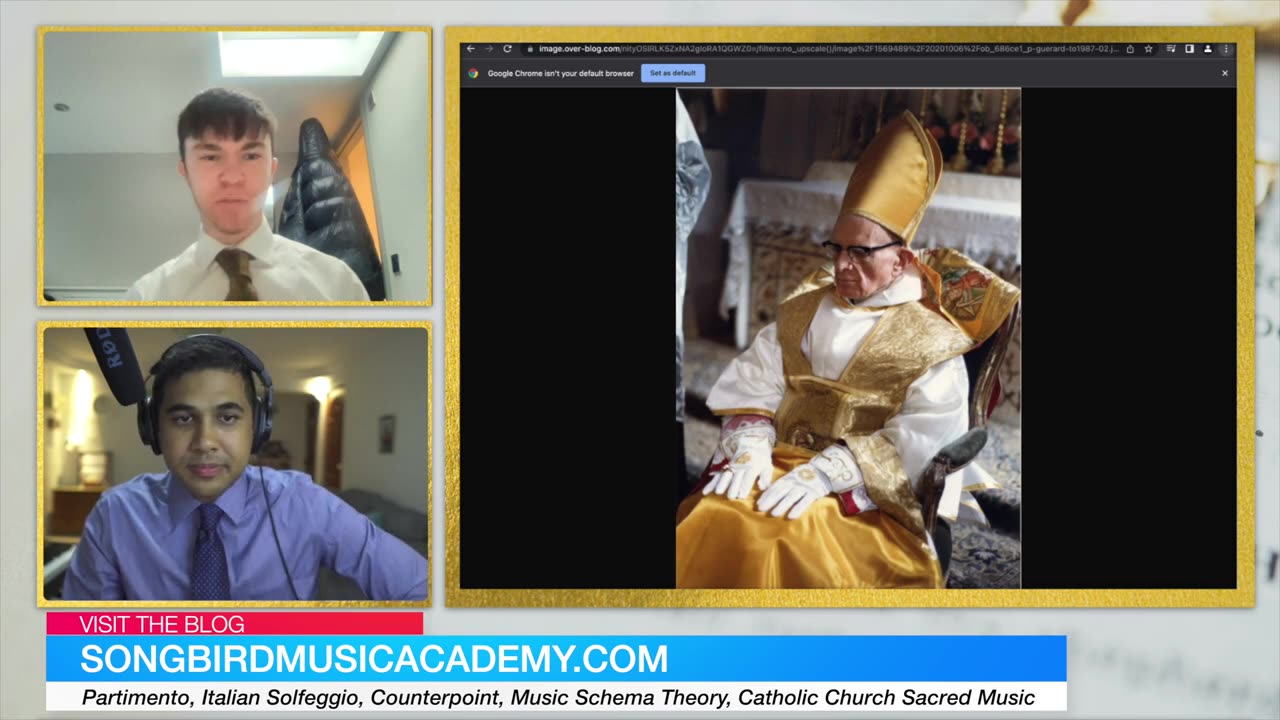This screenshot has height=720, width=1280.
Task: Click Set as default button
Action: pos(673,73)
